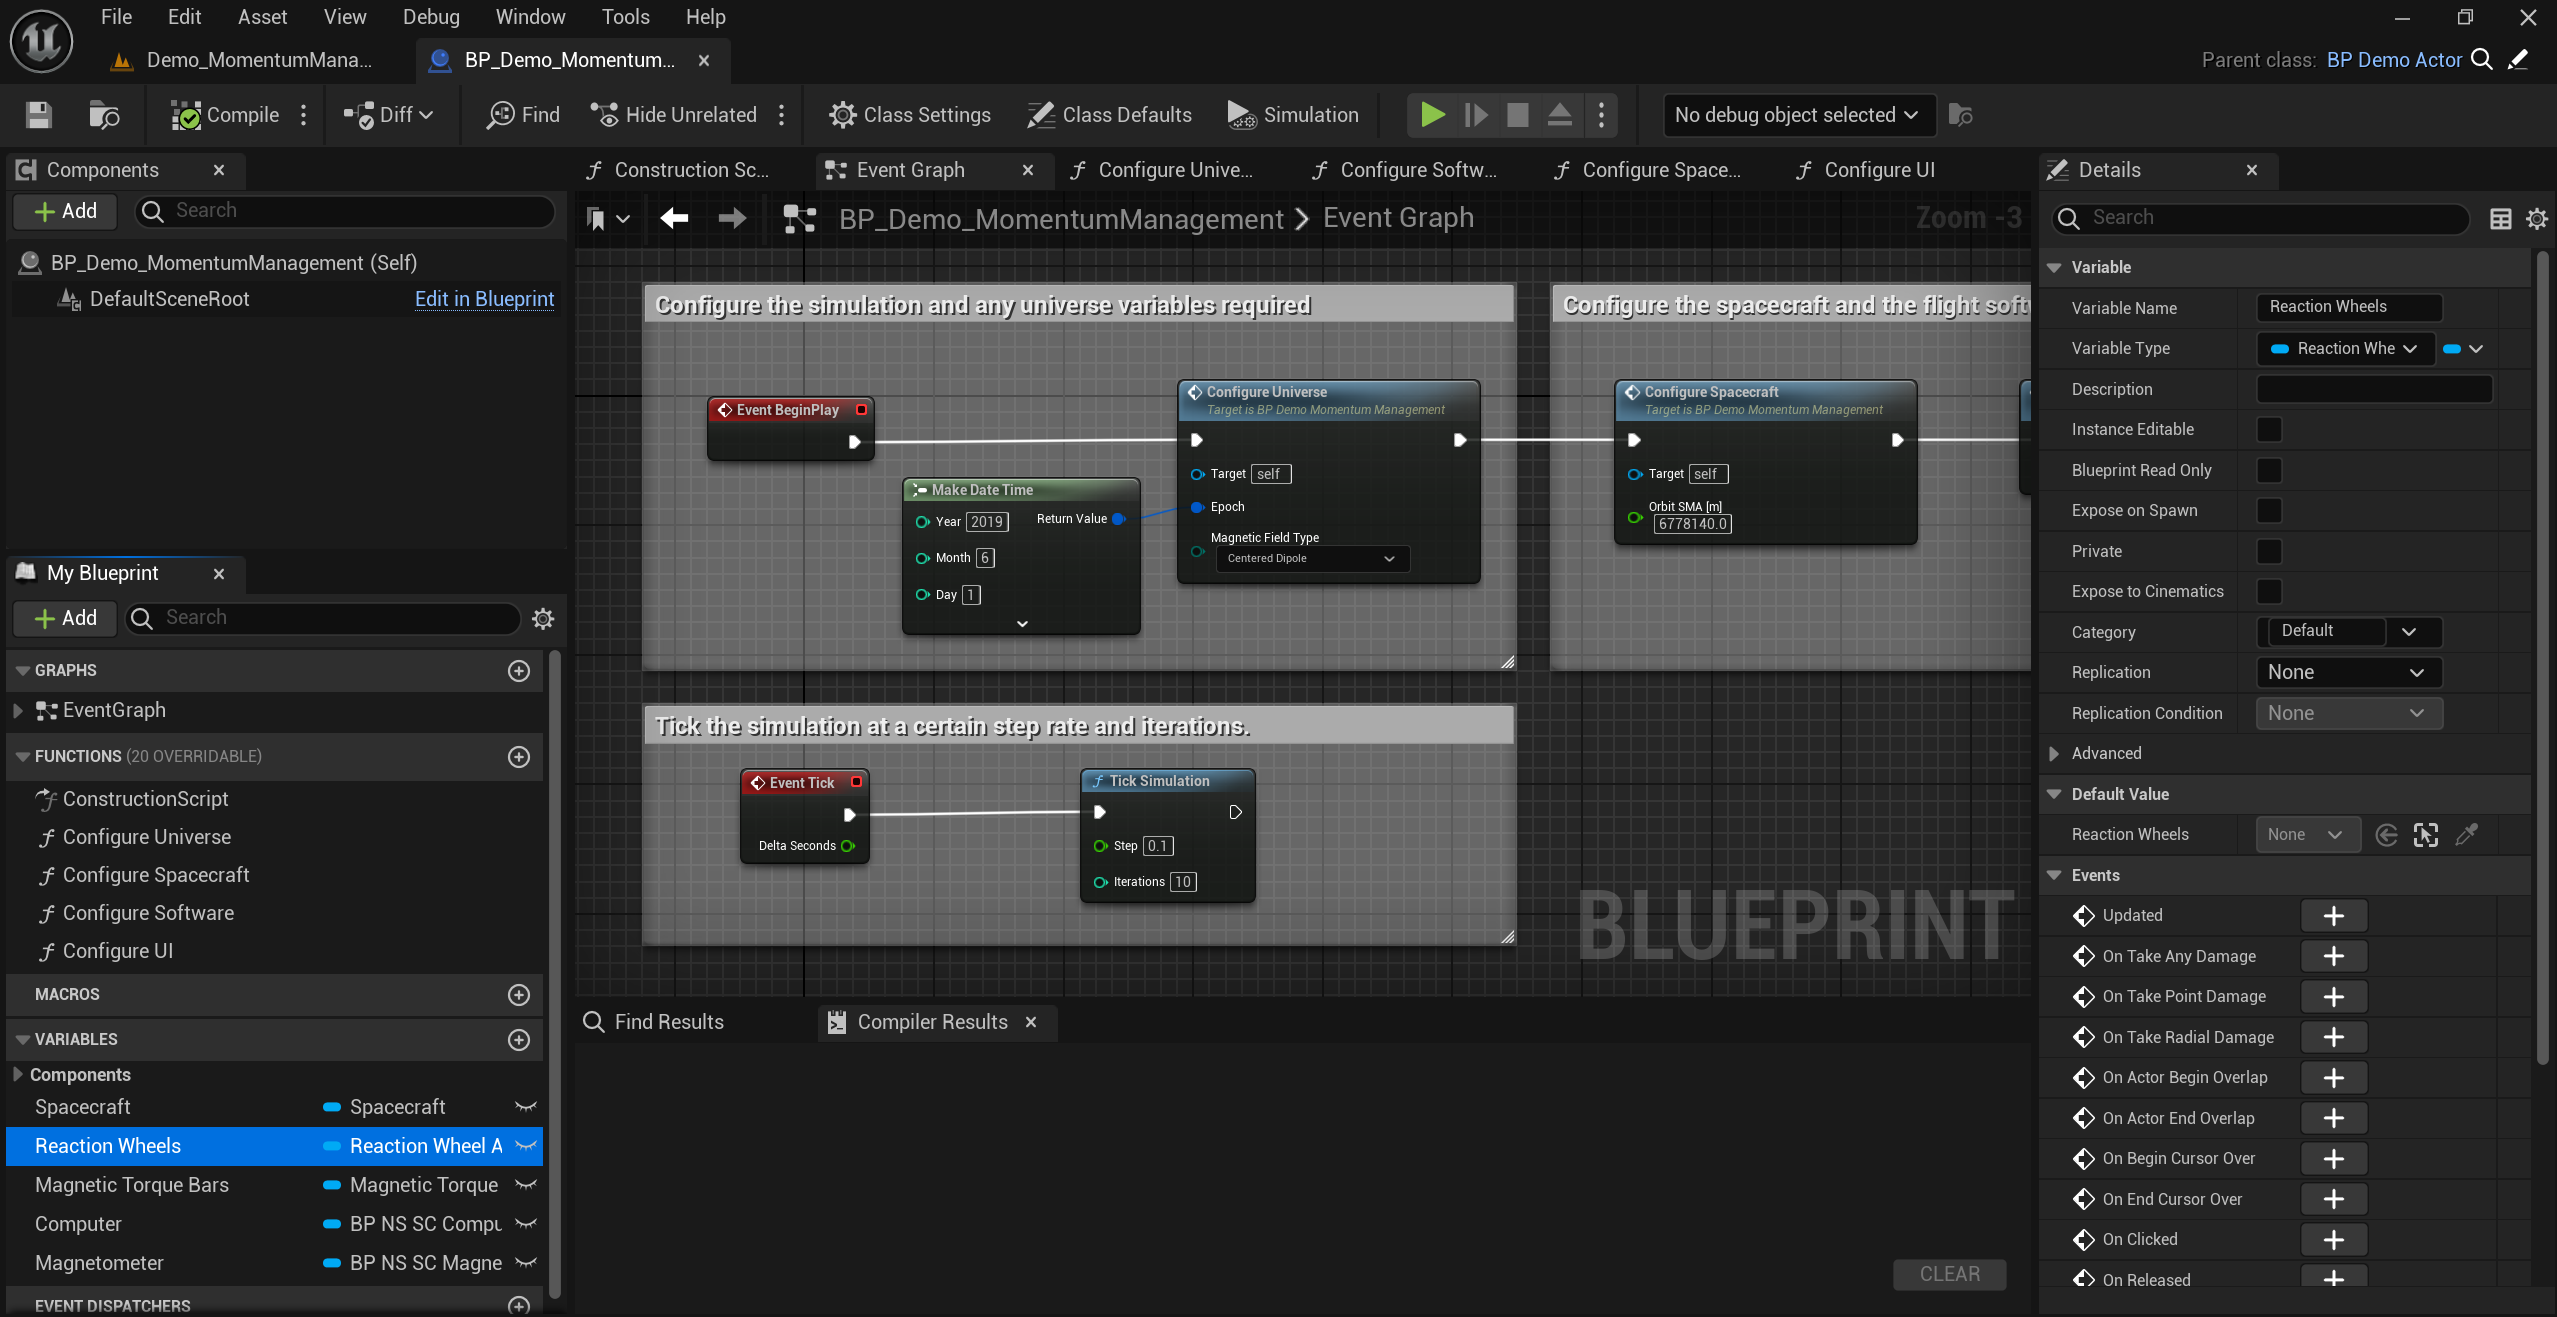Toggle Magnetic Torque Bars visibility eye
2557x1317 pixels.
(526, 1185)
